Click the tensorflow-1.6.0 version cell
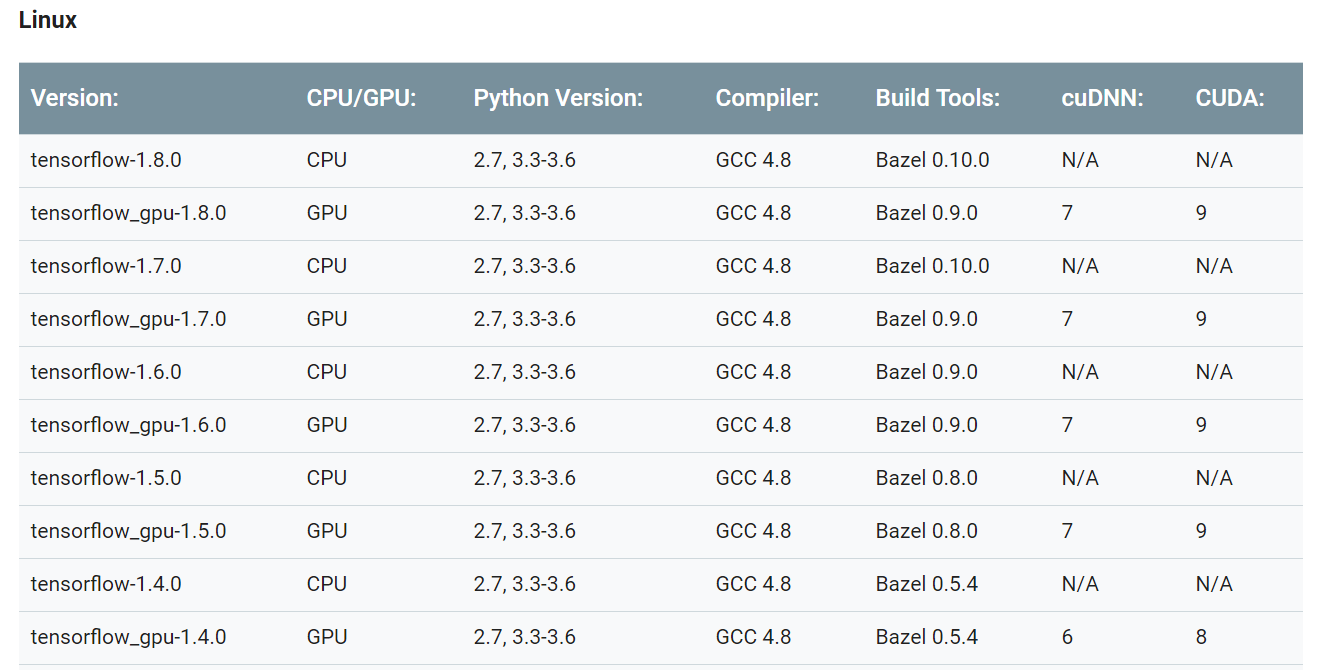The image size is (1324, 670). click(x=106, y=372)
